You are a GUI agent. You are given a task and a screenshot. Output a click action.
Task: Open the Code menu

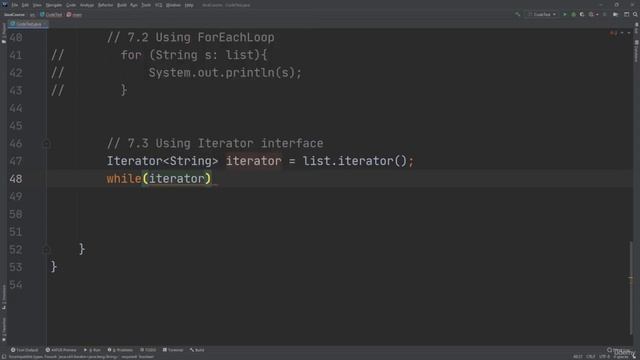(71, 5)
